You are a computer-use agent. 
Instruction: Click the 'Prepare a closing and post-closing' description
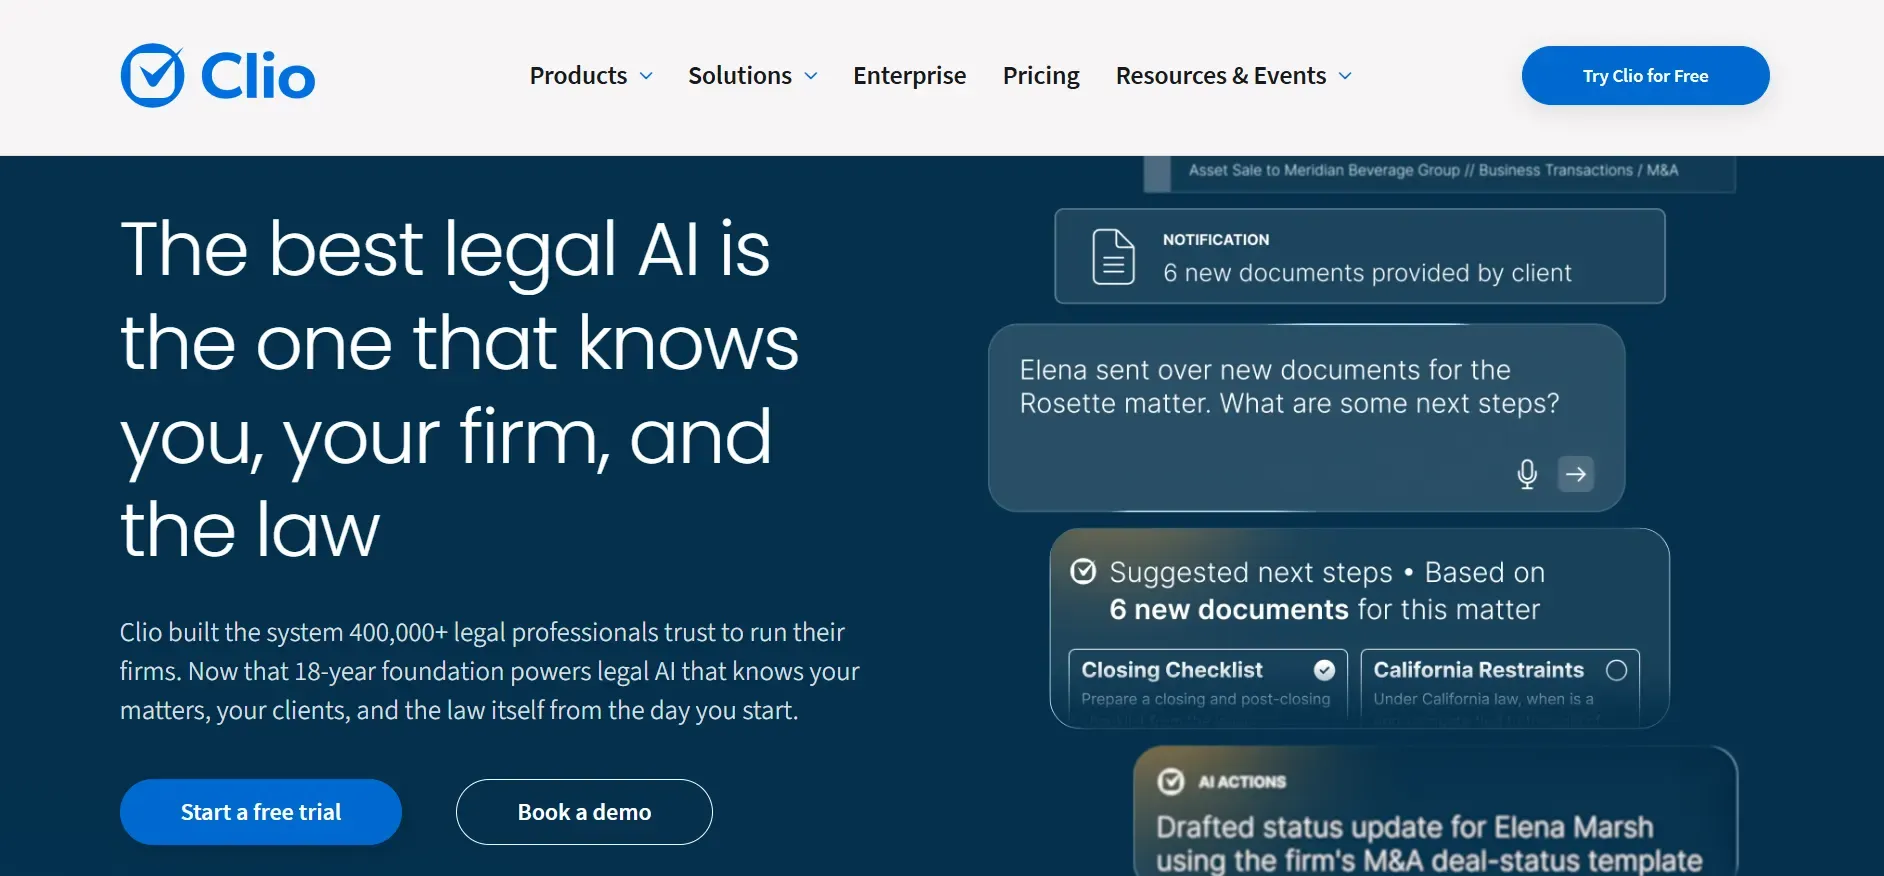(1205, 699)
